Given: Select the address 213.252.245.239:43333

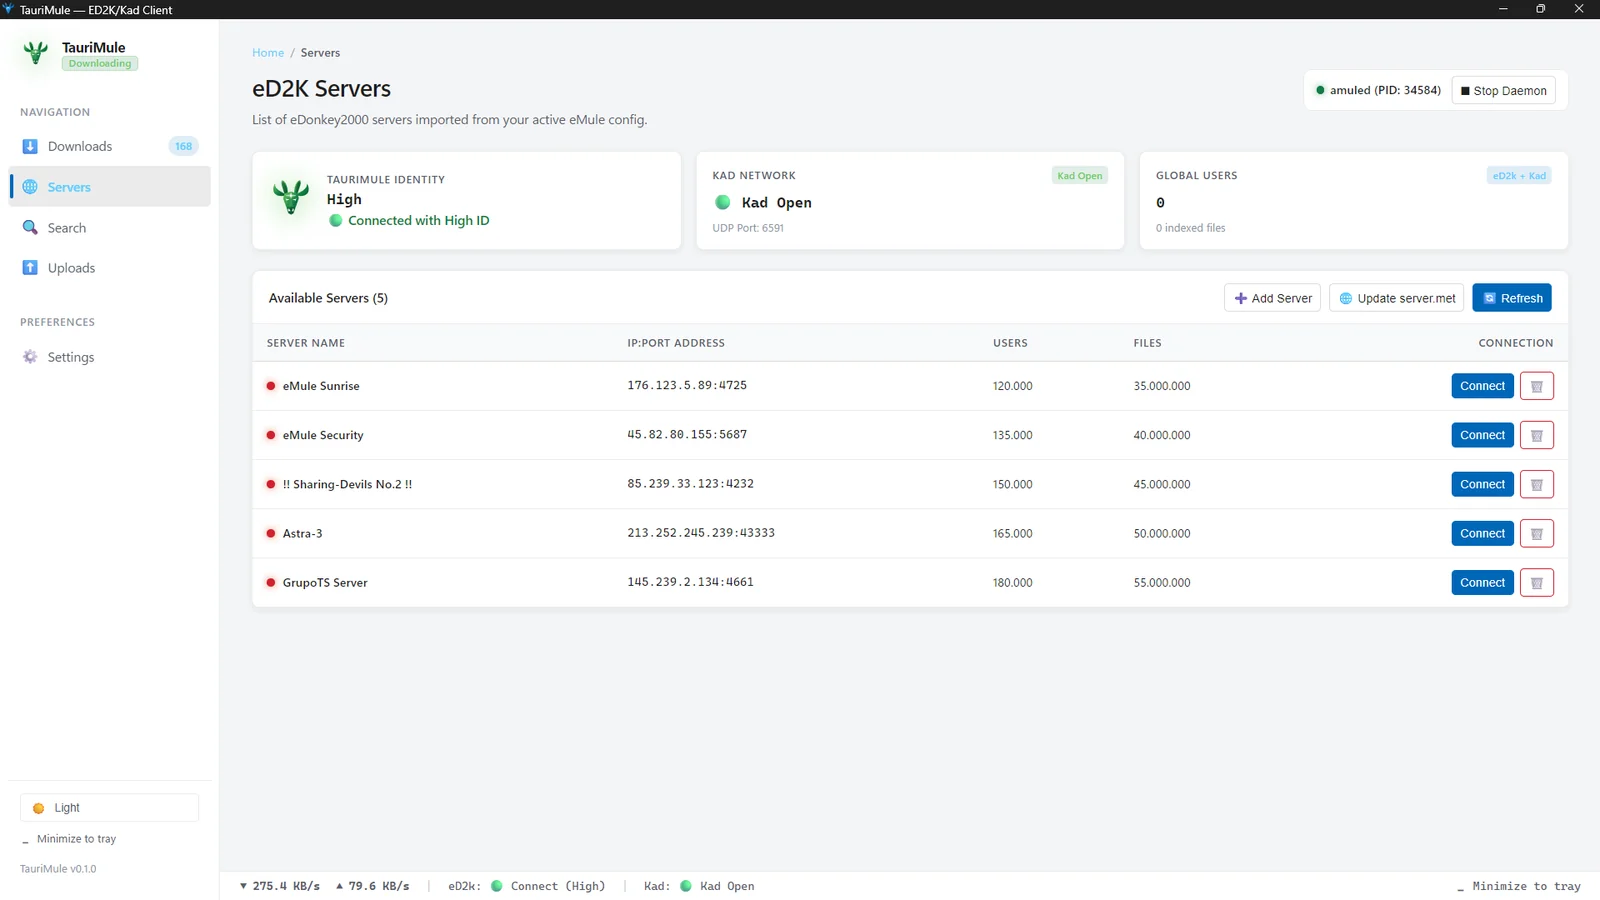Looking at the screenshot, I should 701,533.
